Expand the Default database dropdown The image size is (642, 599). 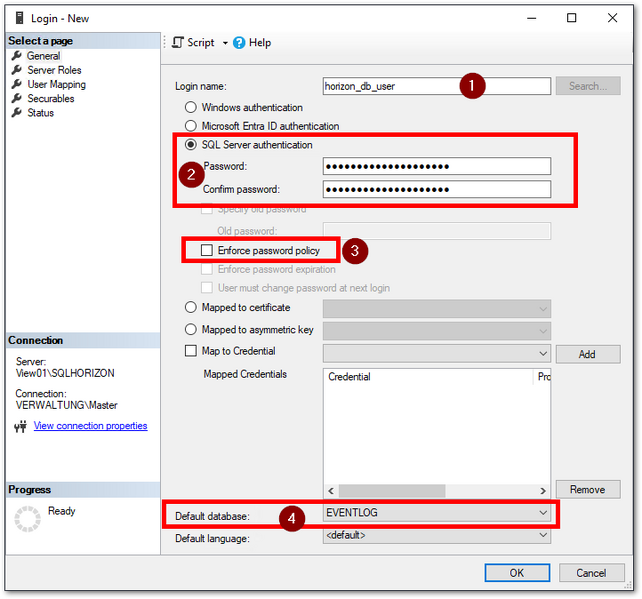543,513
